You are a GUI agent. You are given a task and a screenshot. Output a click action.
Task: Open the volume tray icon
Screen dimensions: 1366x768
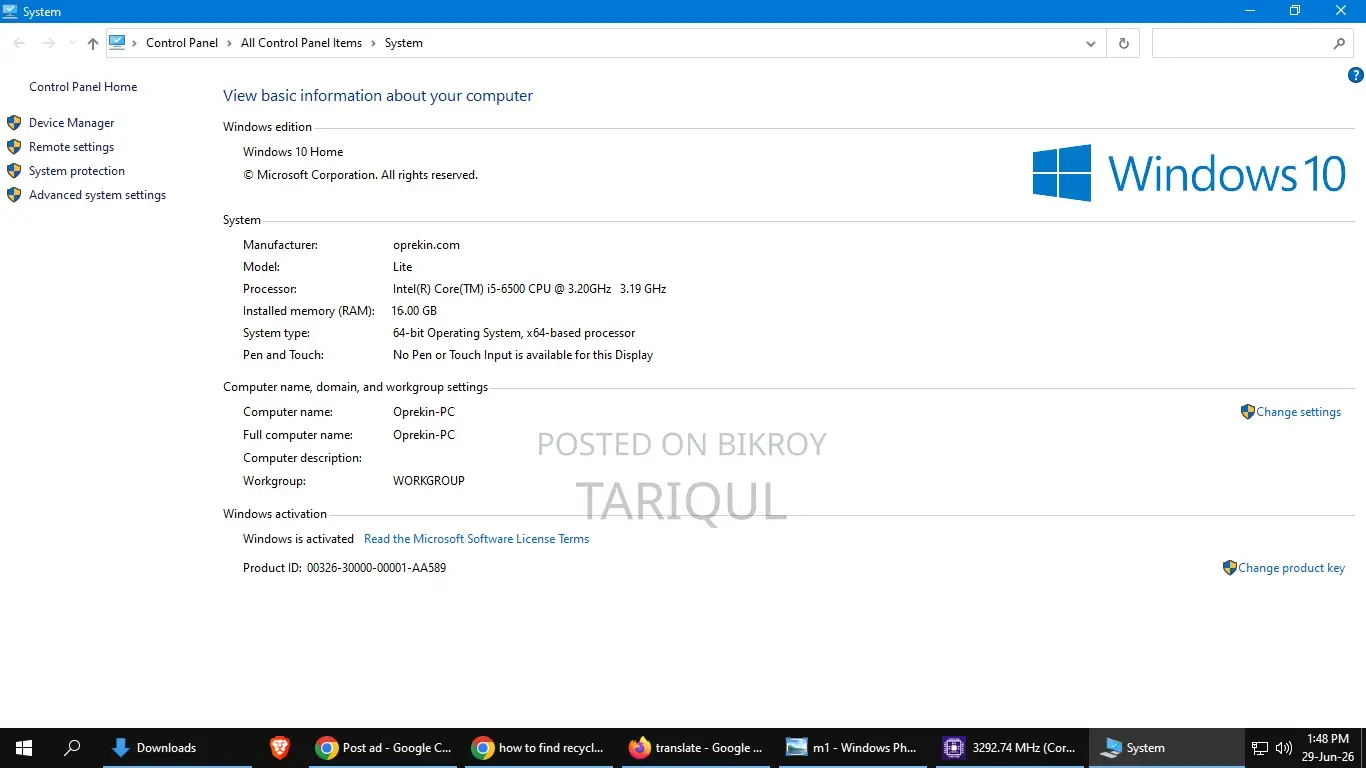pyautogui.click(x=1284, y=747)
